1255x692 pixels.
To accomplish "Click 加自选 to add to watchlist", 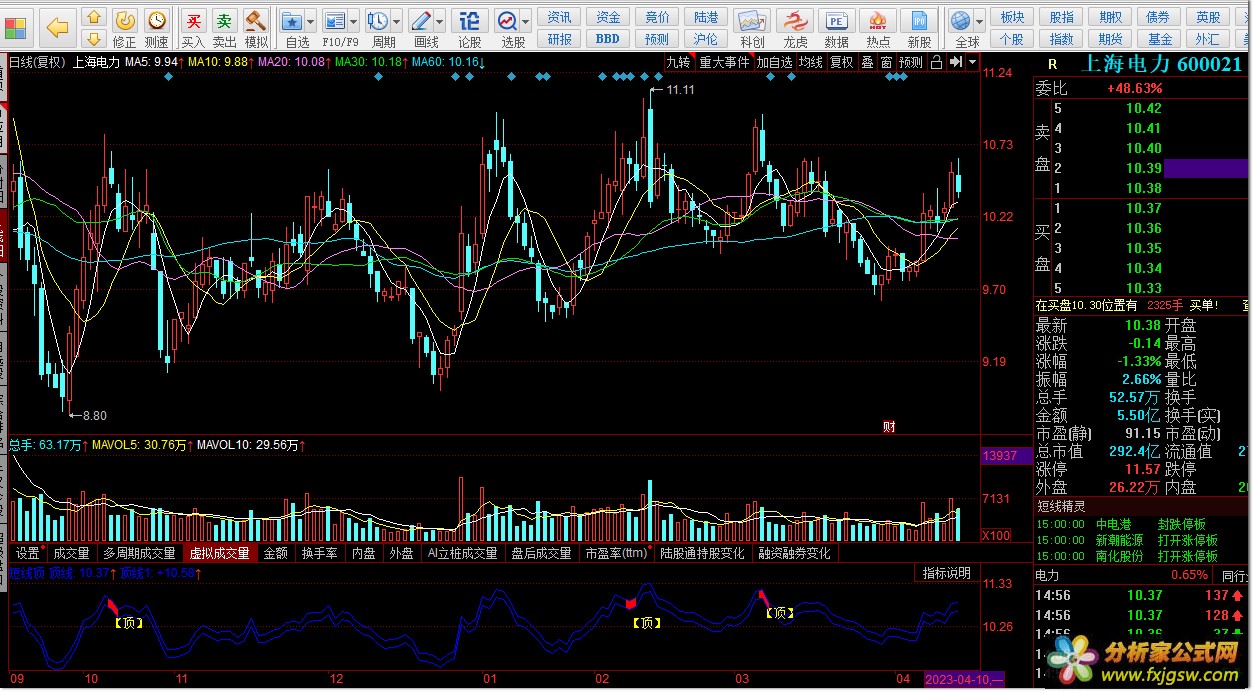I will [x=774, y=62].
